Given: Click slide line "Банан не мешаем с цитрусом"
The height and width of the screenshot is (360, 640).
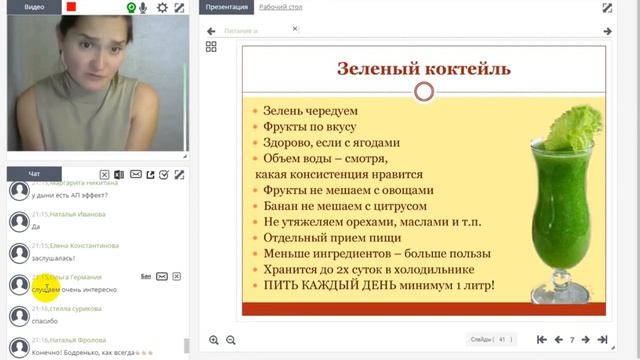Looking at the screenshot, I should [345, 206].
